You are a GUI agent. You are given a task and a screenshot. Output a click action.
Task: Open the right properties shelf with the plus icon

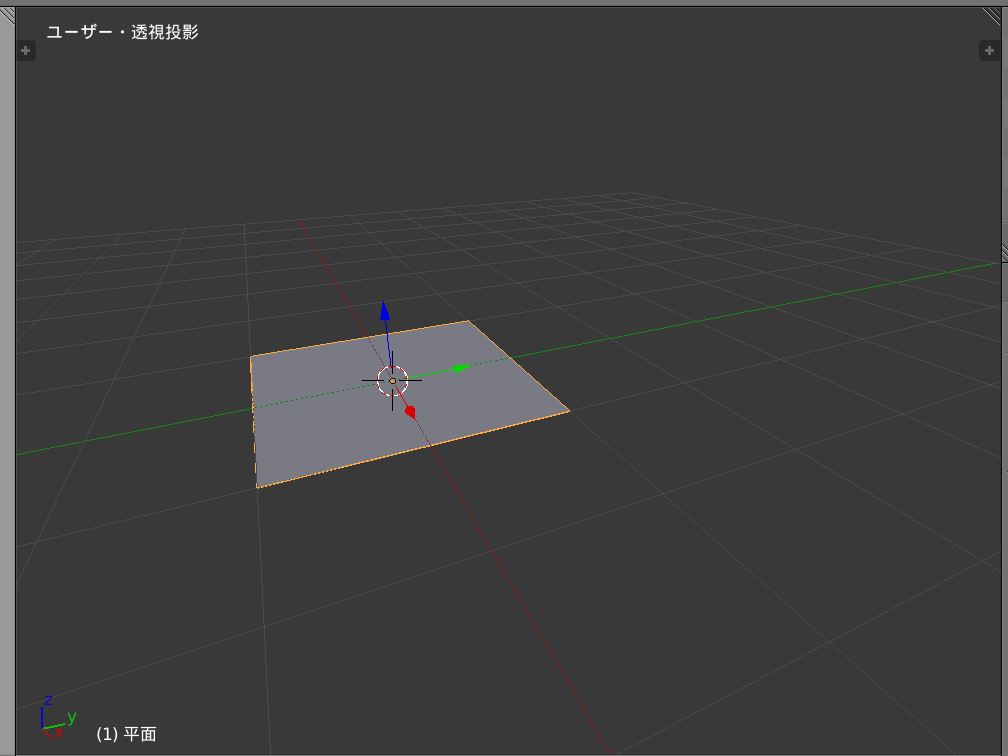(989, 50)
